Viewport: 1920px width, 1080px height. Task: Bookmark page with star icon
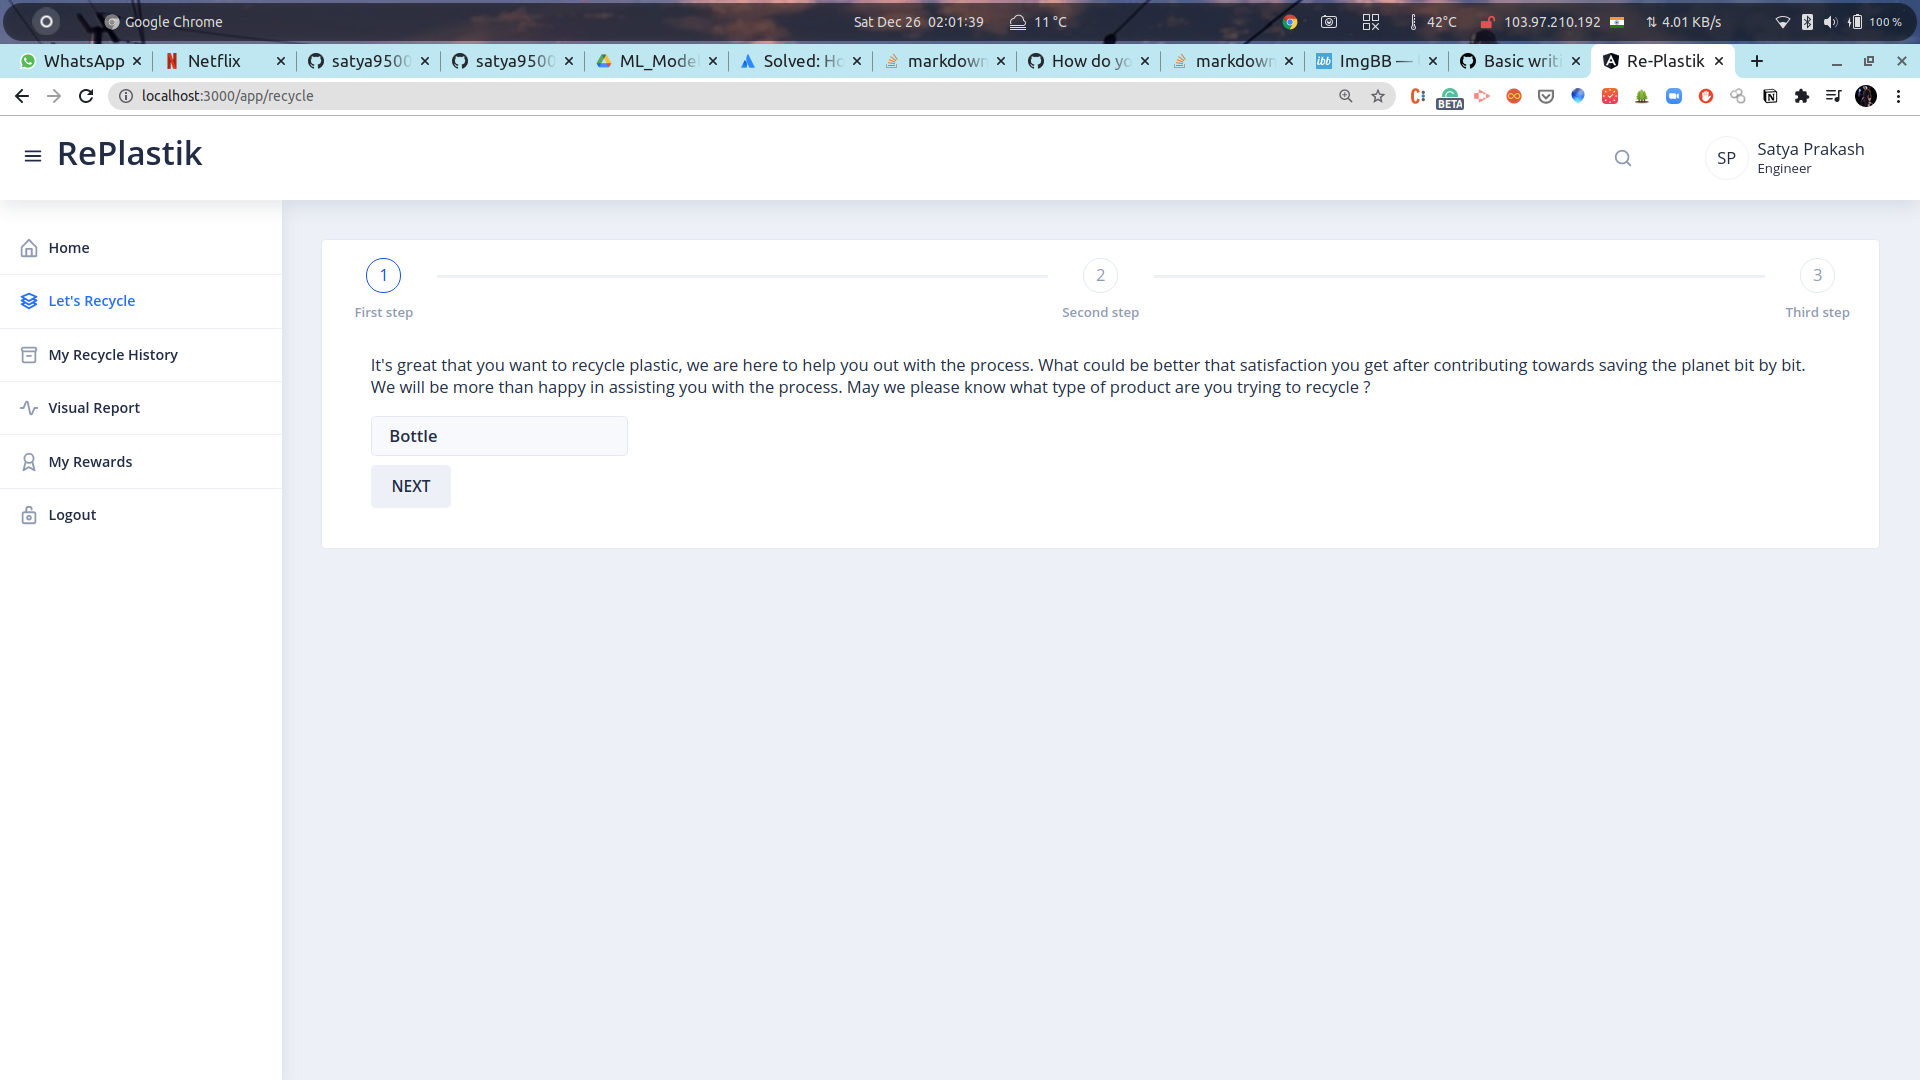pos(1378,96)
